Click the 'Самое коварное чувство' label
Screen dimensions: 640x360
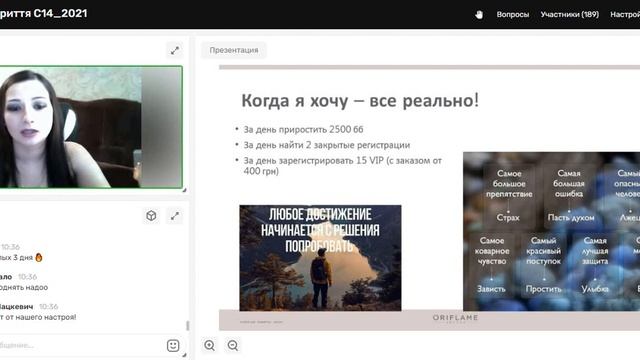491,251
